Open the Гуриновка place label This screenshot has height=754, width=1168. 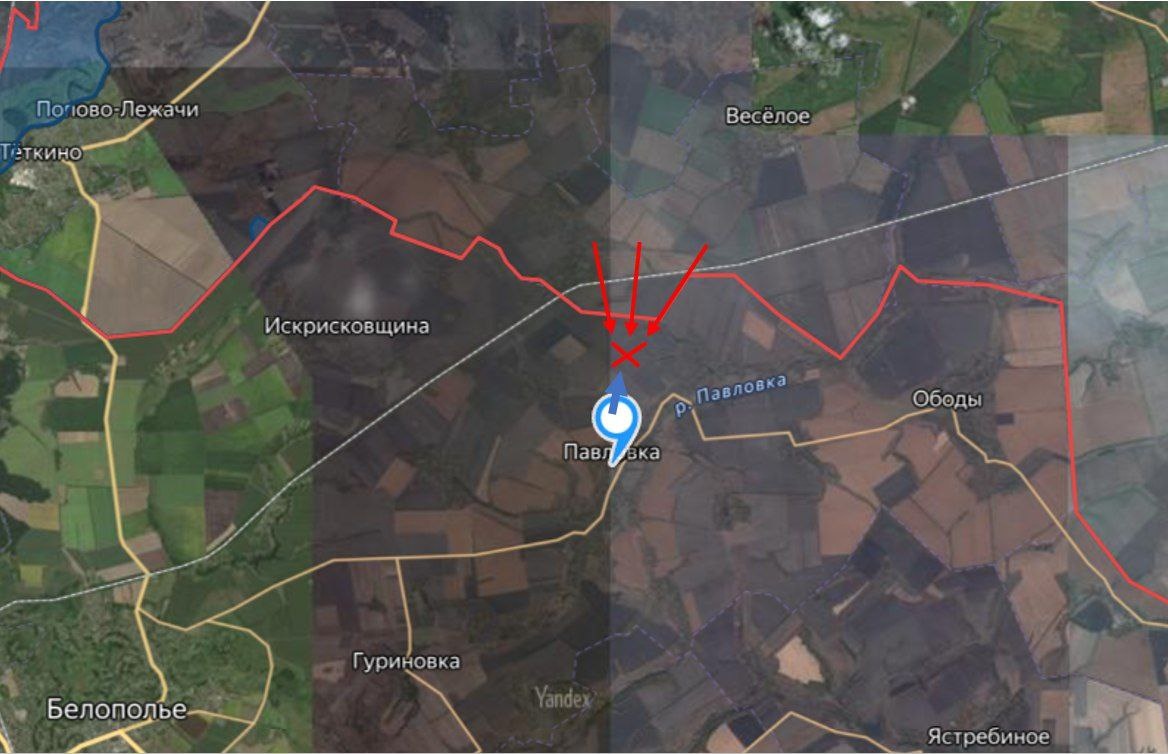[x=406, y=661]
